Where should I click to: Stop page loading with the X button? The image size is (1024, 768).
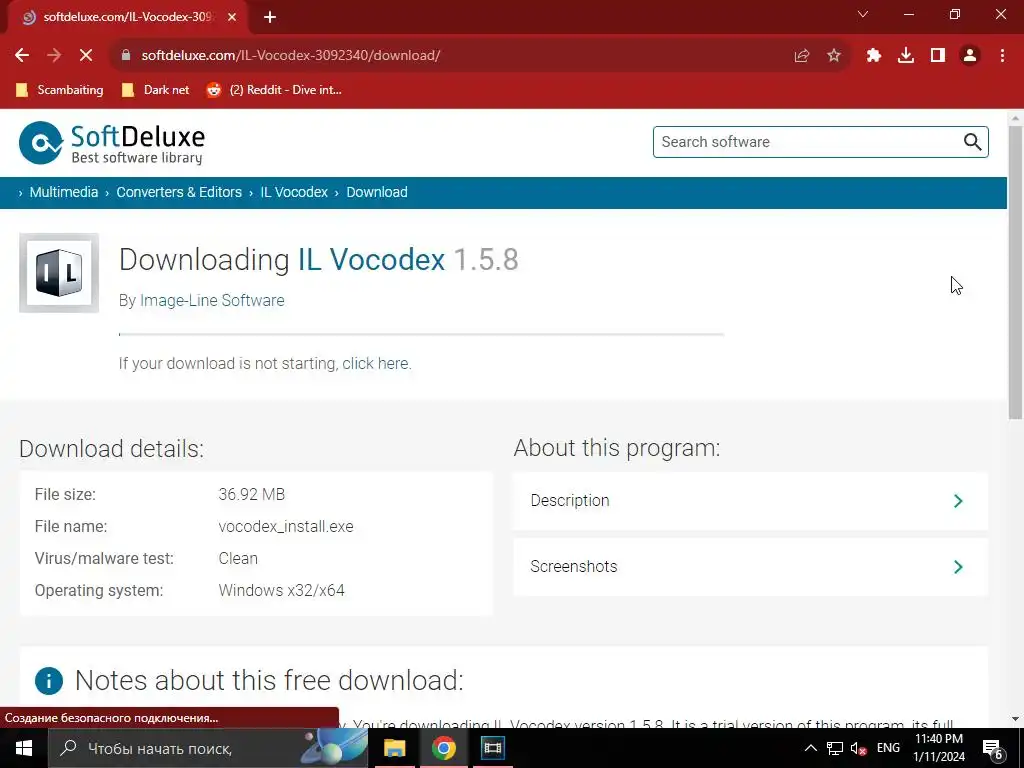(86, 56)
